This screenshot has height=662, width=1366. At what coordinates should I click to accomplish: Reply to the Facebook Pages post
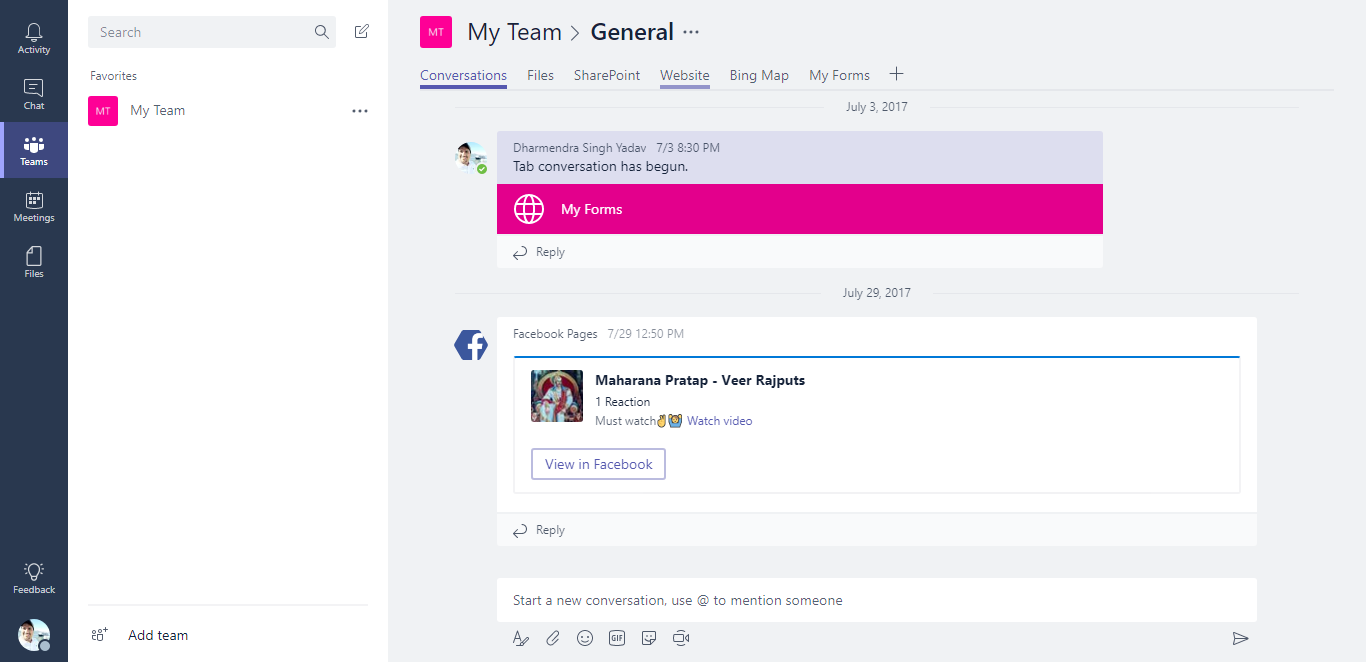tap(539, 530)
